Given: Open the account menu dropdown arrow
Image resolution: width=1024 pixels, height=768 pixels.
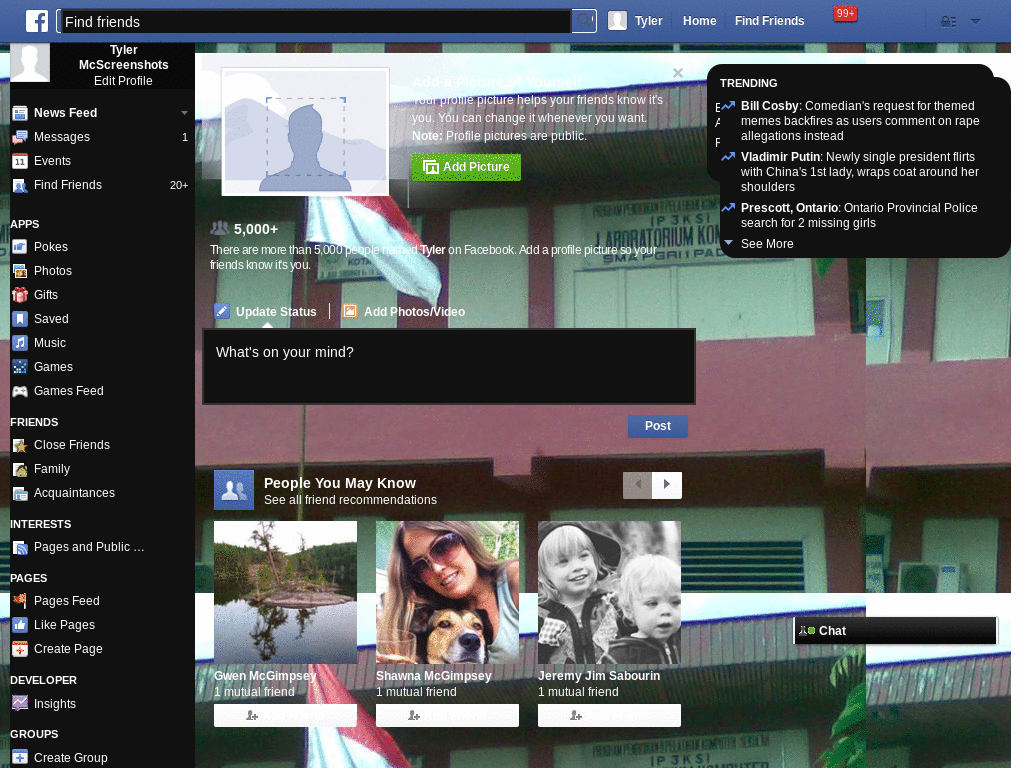Looking at the screenshot, I should click(976, 21).
